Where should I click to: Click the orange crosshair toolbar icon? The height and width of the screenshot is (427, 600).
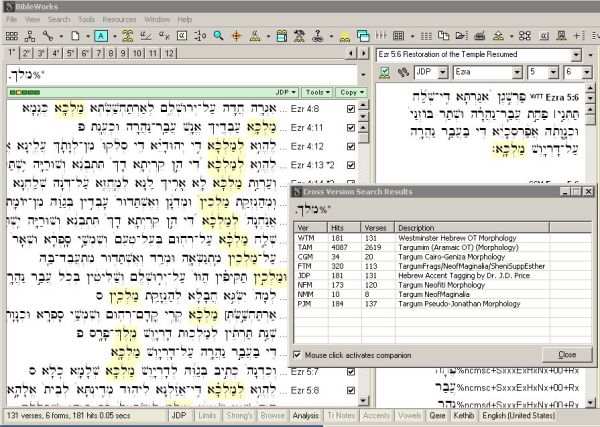pos(236,36)
